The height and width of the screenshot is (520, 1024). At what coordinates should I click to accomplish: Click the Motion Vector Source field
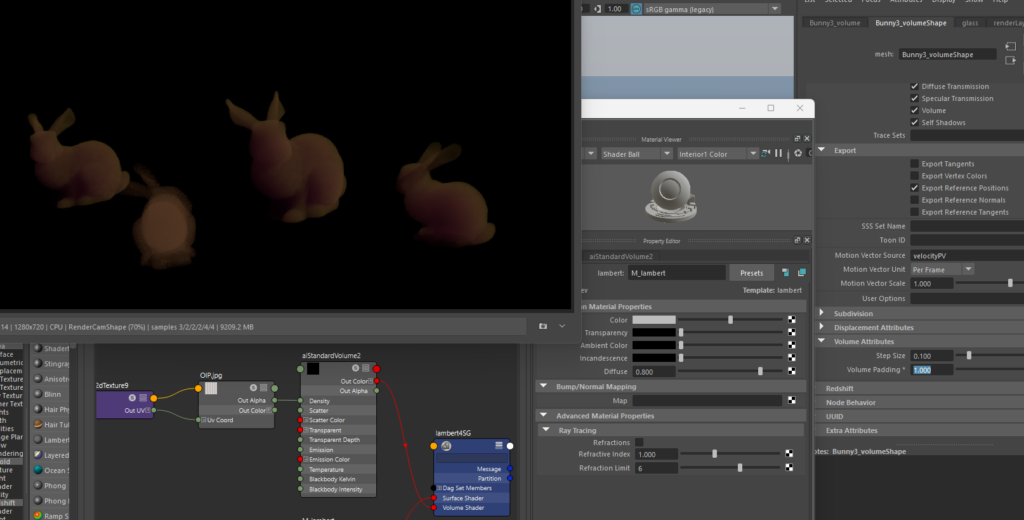tap(967, 255)
